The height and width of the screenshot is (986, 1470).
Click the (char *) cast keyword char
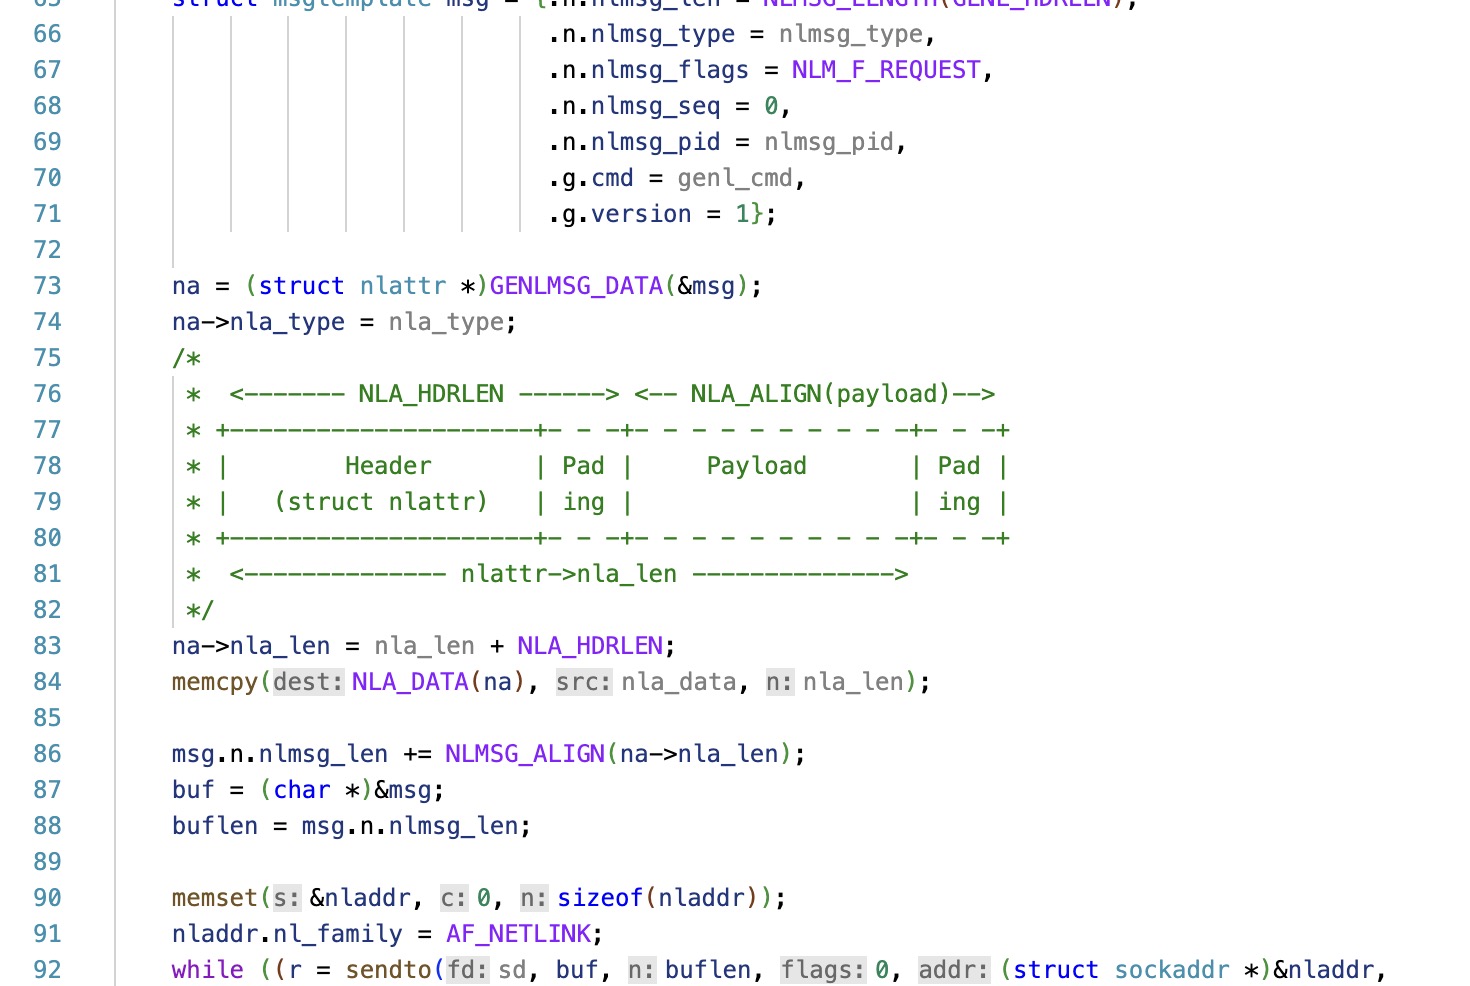[302, 790]
